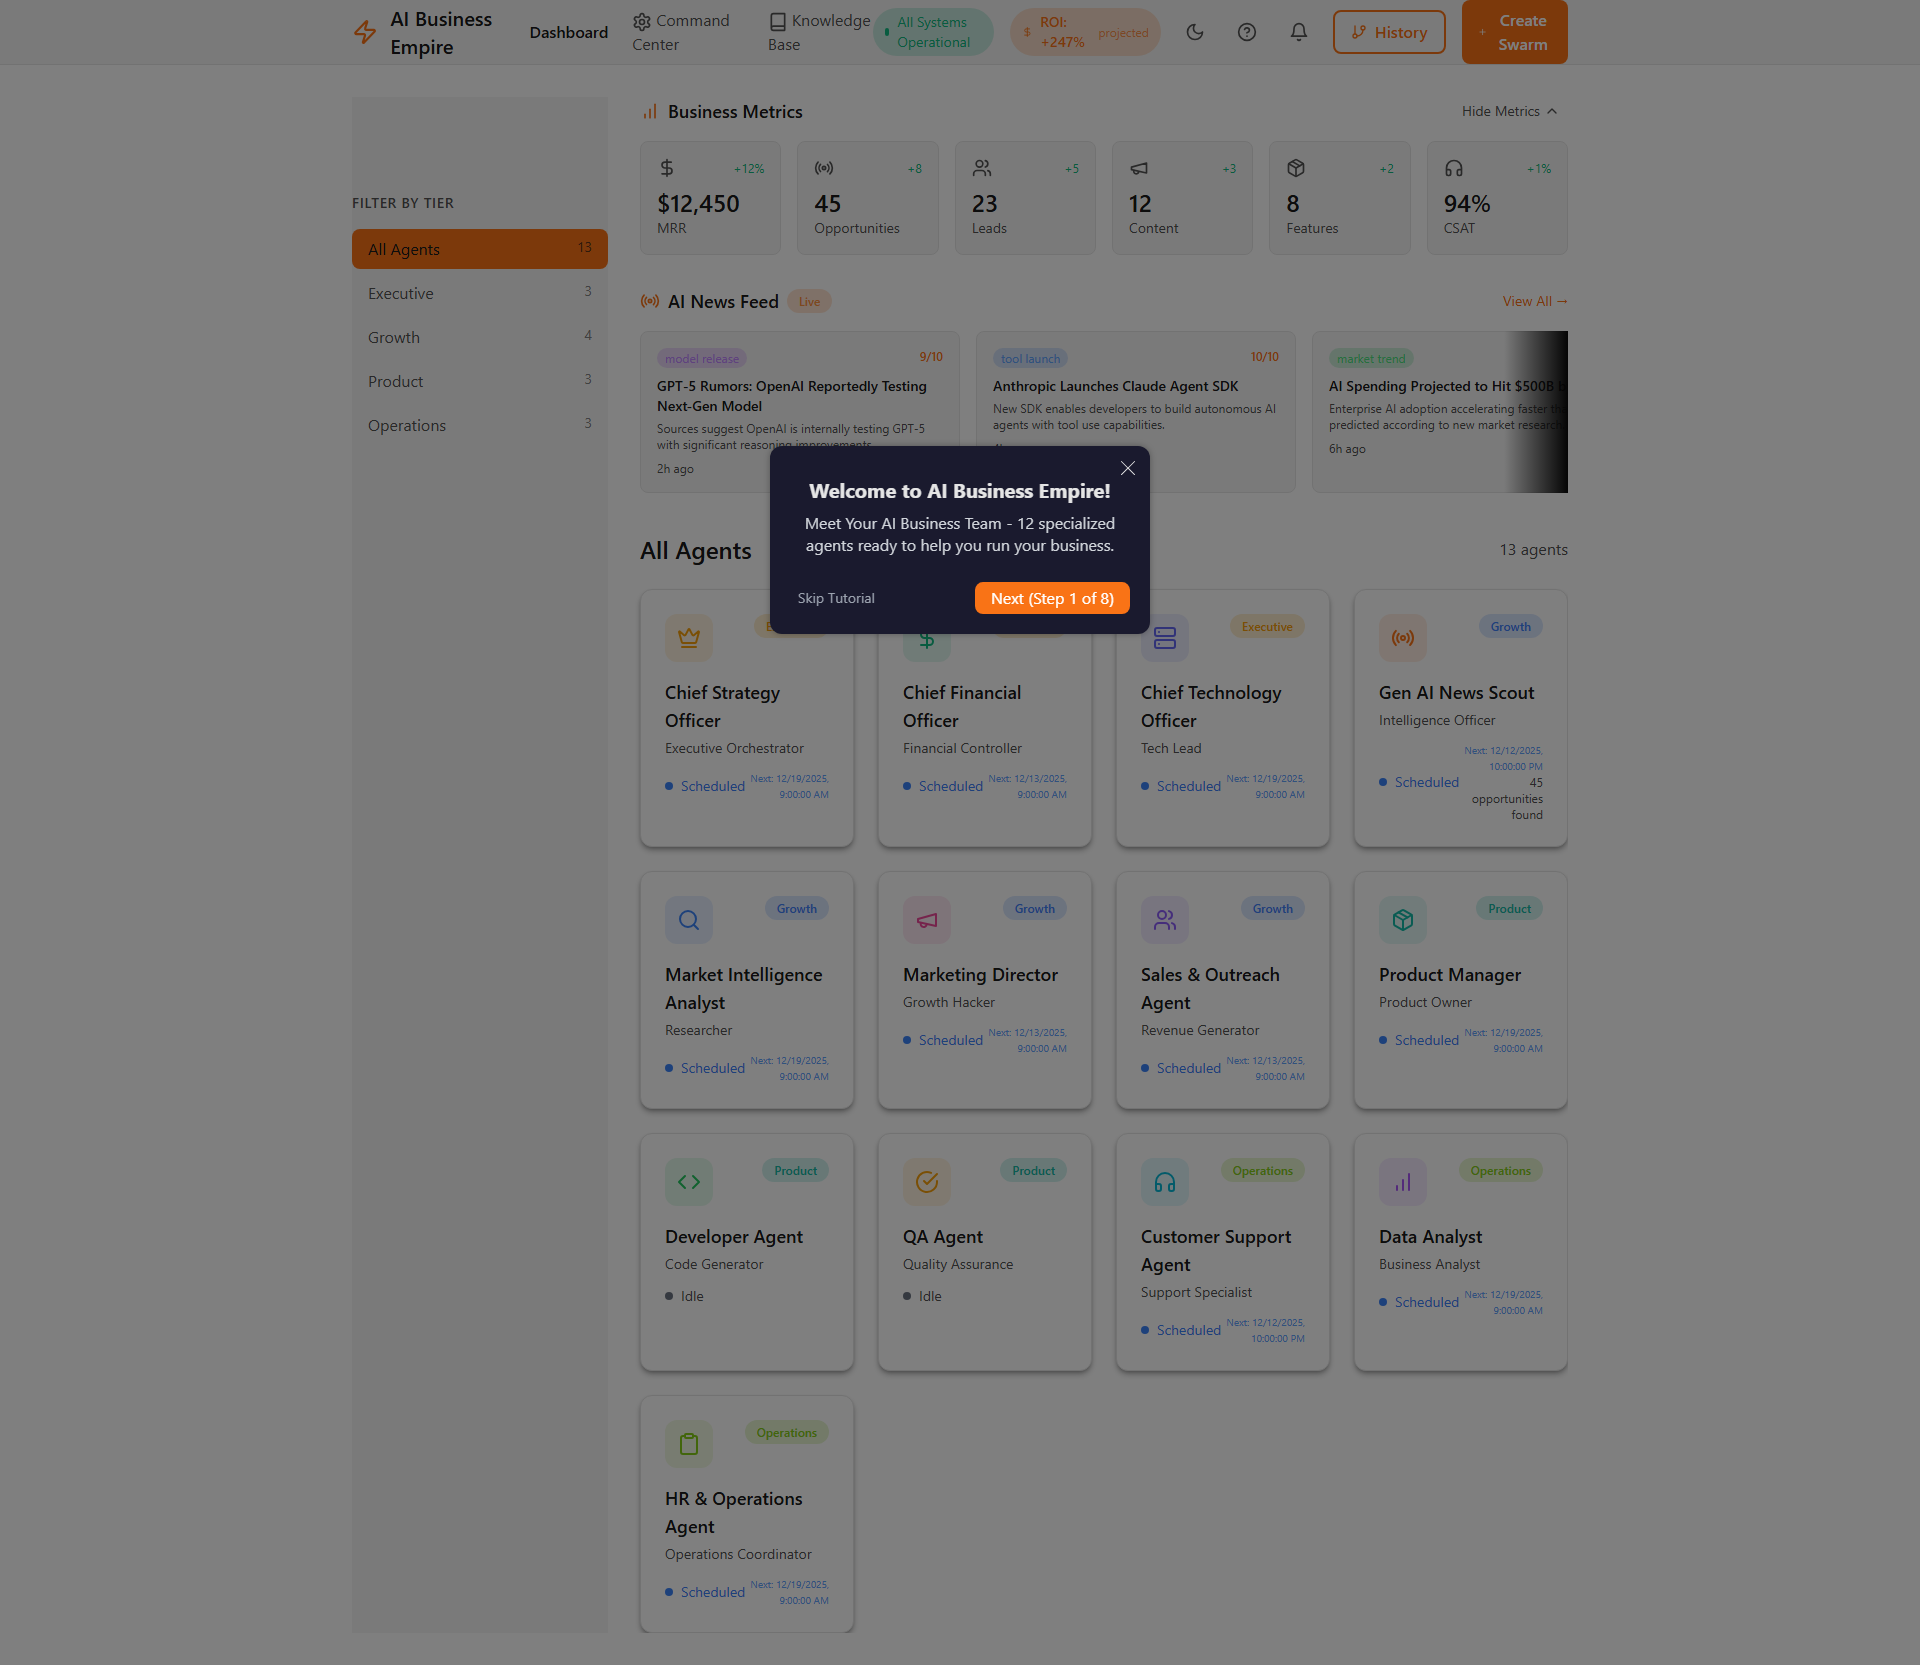Viewport: 1920px width, 1665px height.
Task: Click Skip Tutorial
Action: tap(836, 598)
